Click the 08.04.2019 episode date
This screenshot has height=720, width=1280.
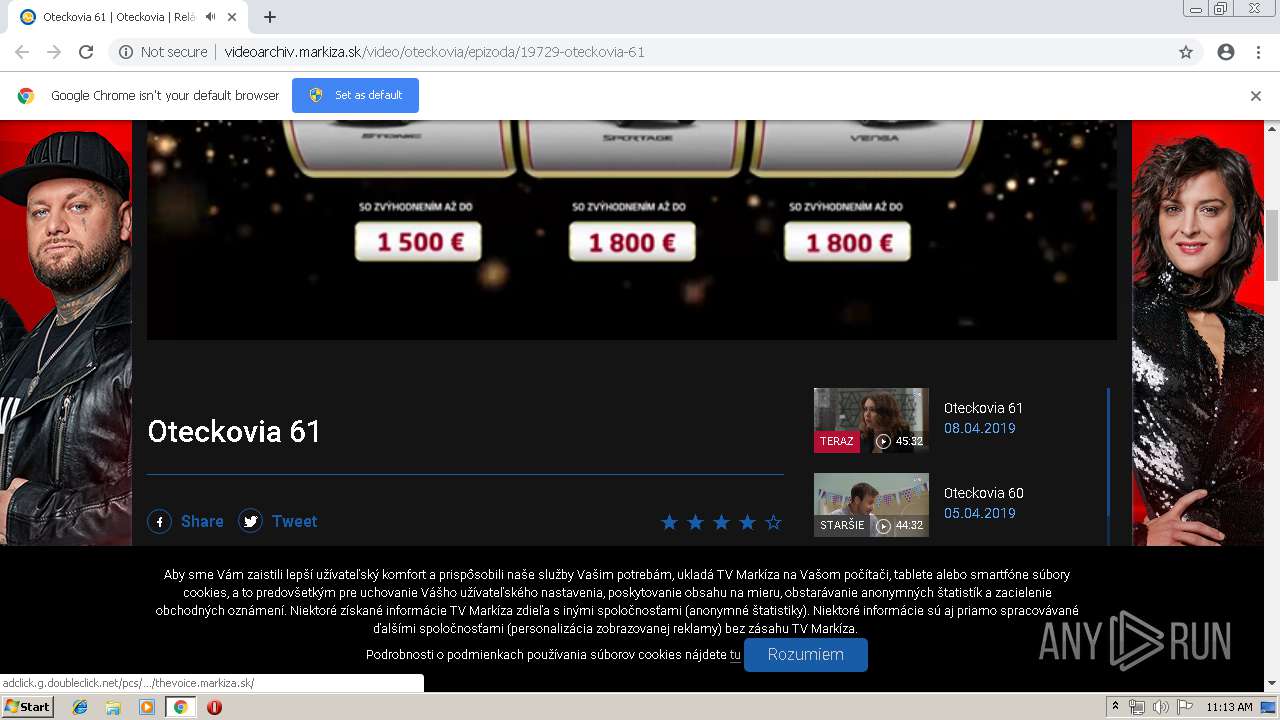979,428
